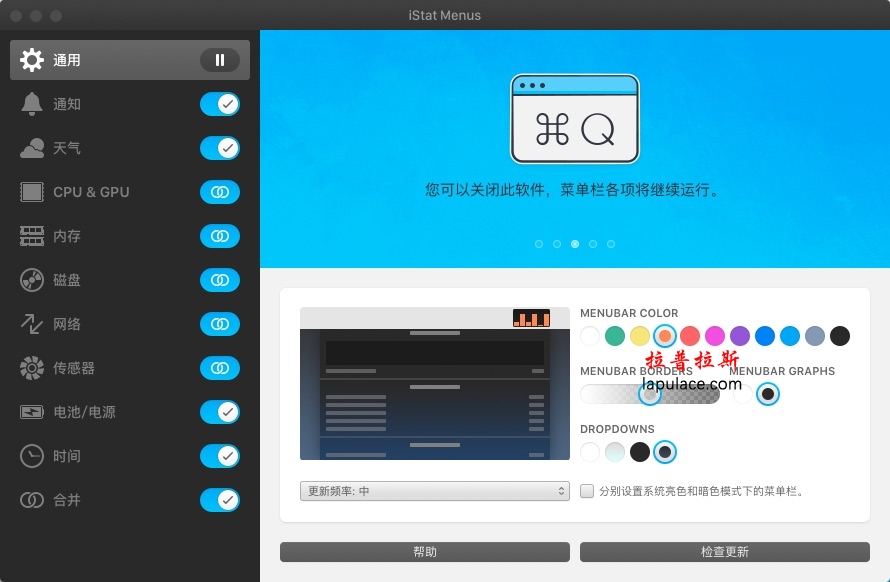Pause iStat Menus with the pause button
The image size is (890, 582).
click(220, 60)
